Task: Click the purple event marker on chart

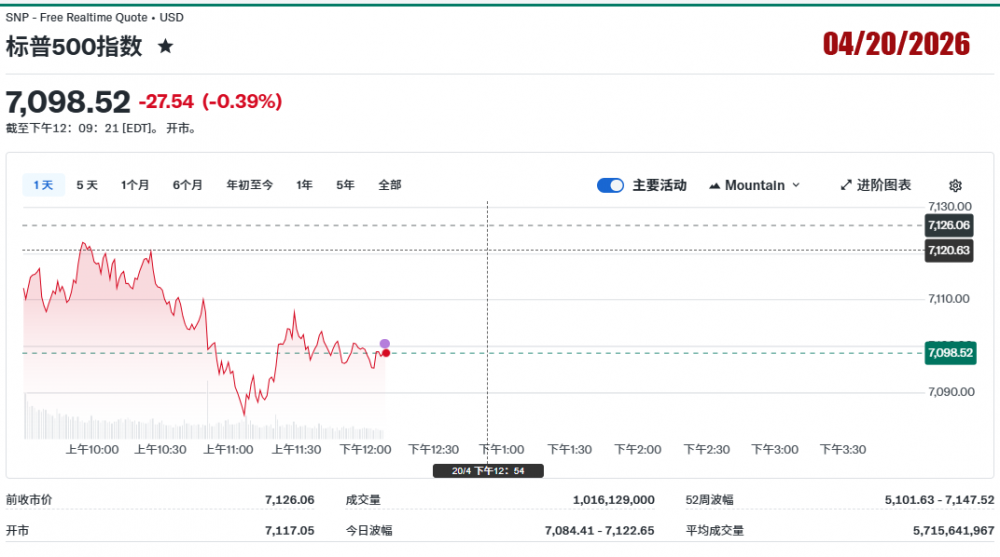Action: point(385,344)
